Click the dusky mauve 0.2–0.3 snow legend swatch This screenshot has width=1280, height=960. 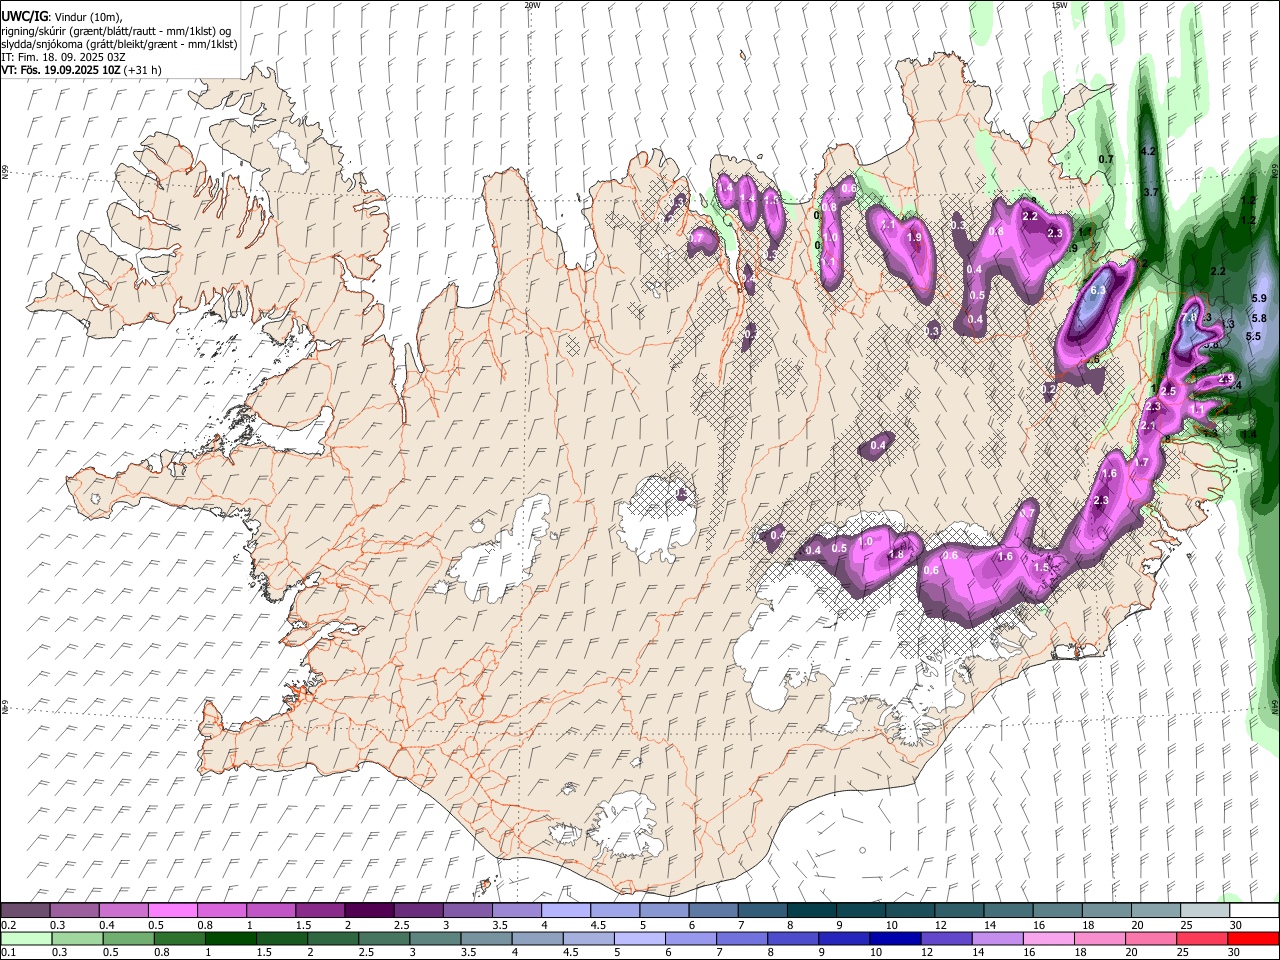tap(26, 911)
